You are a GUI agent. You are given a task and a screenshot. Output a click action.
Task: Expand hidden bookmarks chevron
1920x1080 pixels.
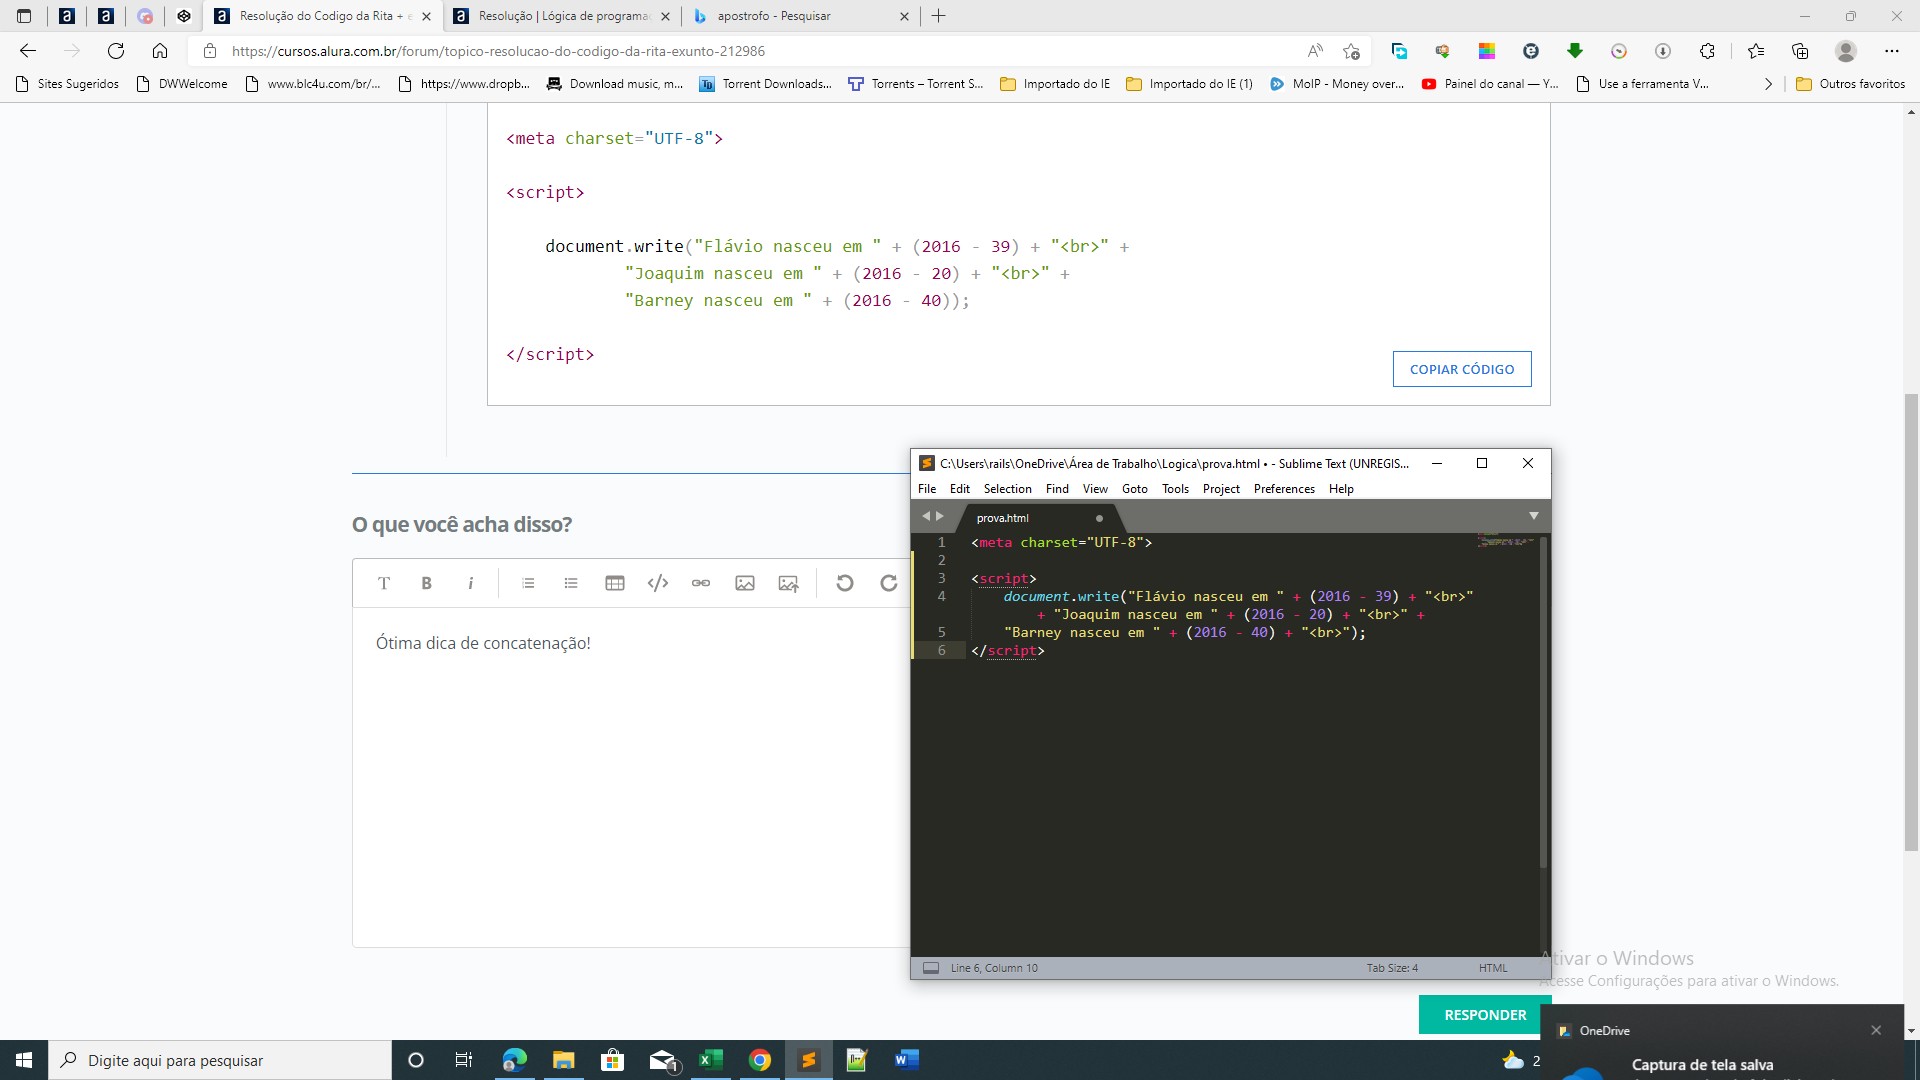point(1768,84)
